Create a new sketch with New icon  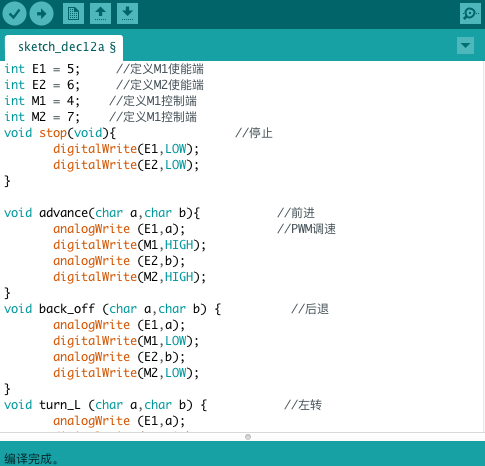(x=73, y=14)
